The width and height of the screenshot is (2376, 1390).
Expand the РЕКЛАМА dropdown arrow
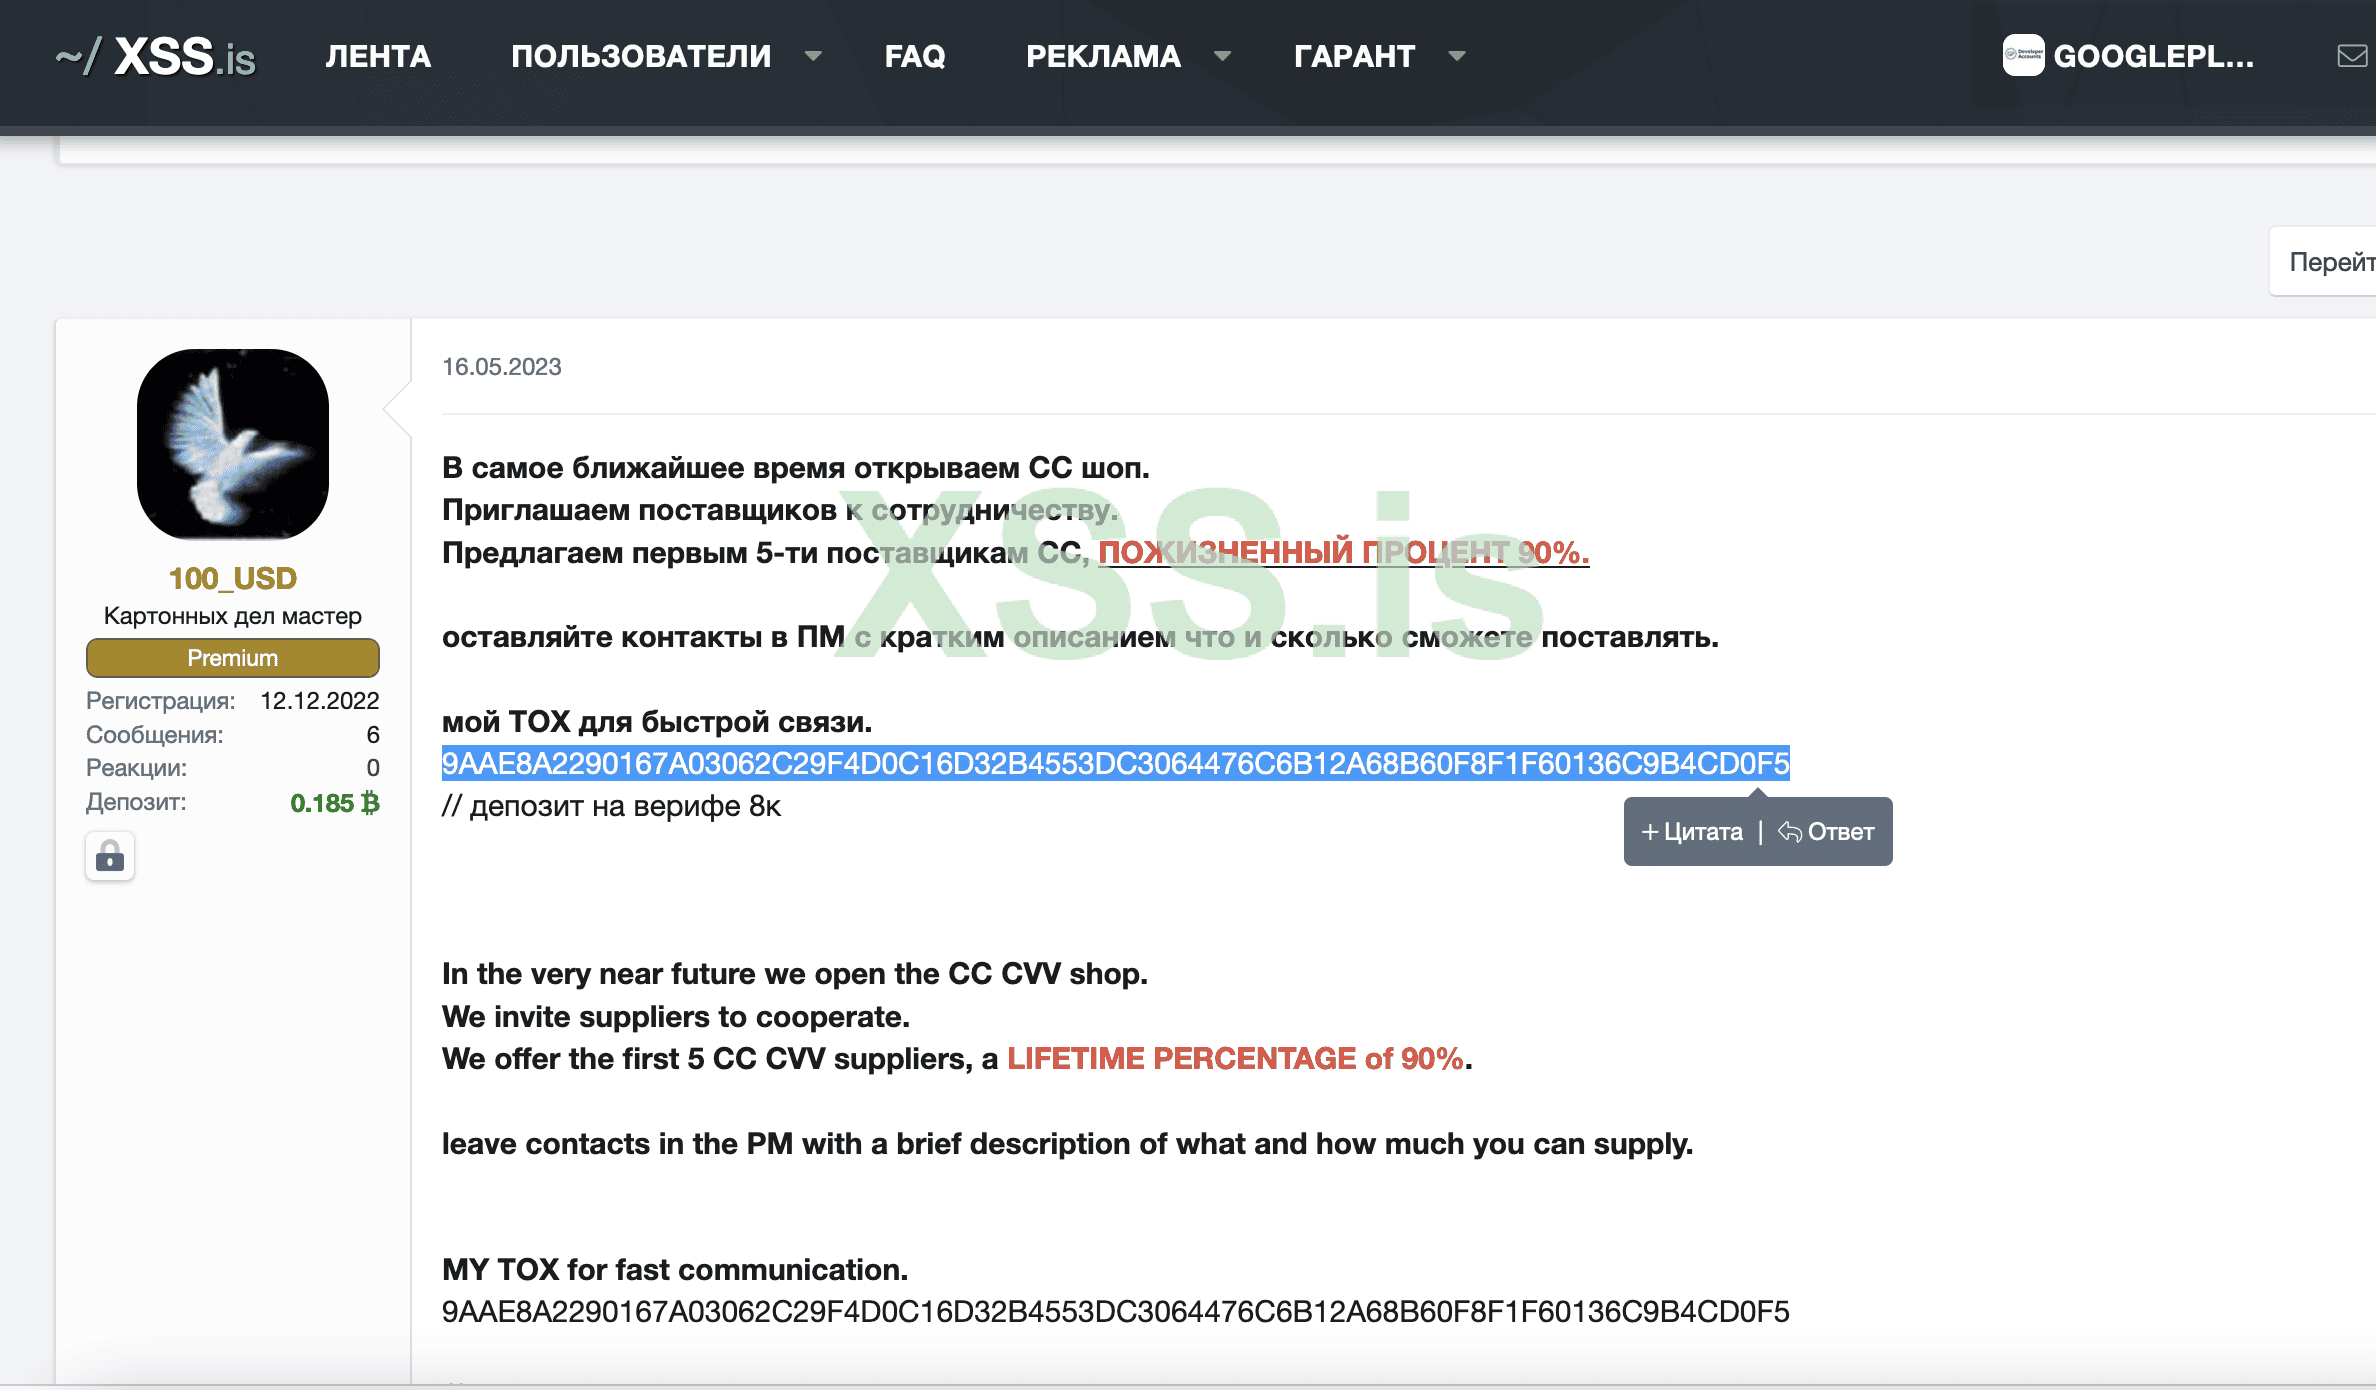(x=1222, y=56)
